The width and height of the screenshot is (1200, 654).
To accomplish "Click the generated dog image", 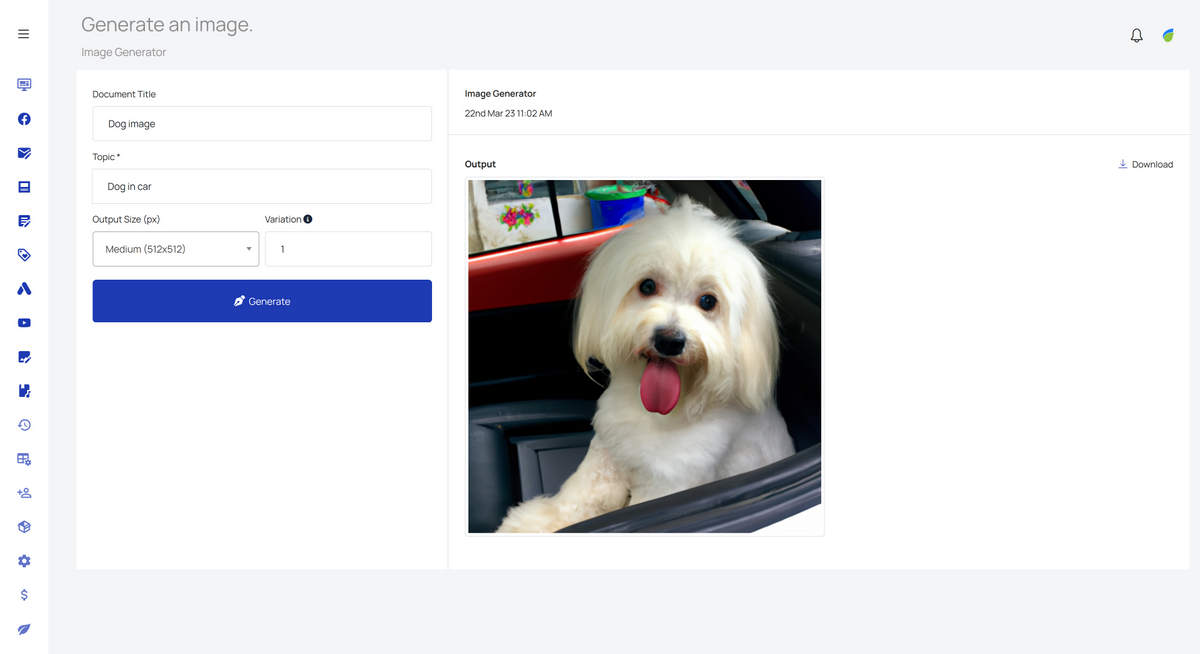I will click(645, 356).
